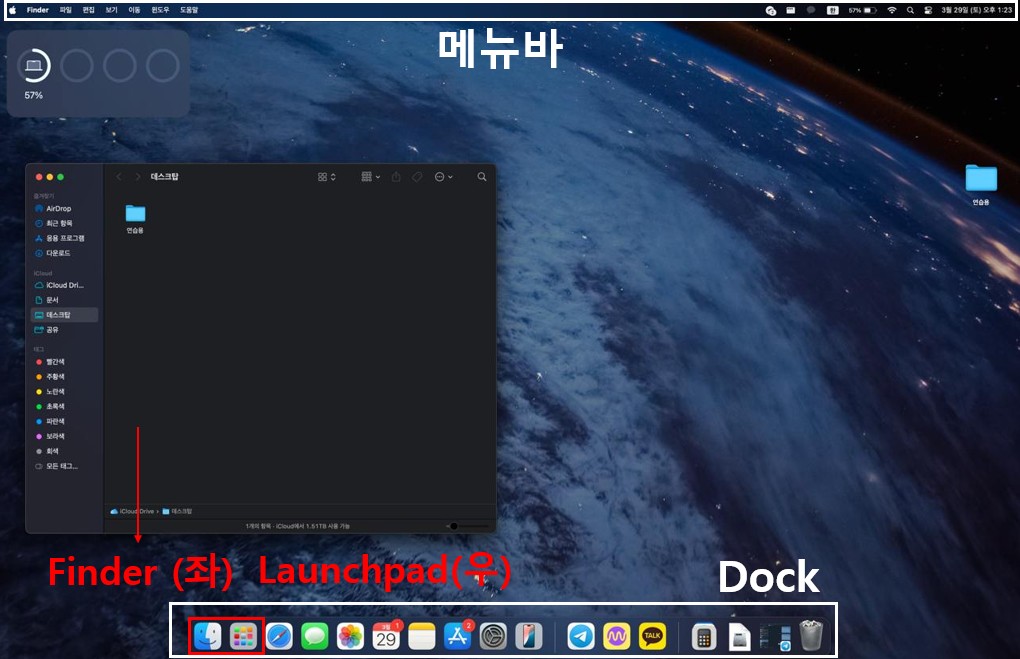Select 데스크탑 in Finder sidebar

[64, 315]
